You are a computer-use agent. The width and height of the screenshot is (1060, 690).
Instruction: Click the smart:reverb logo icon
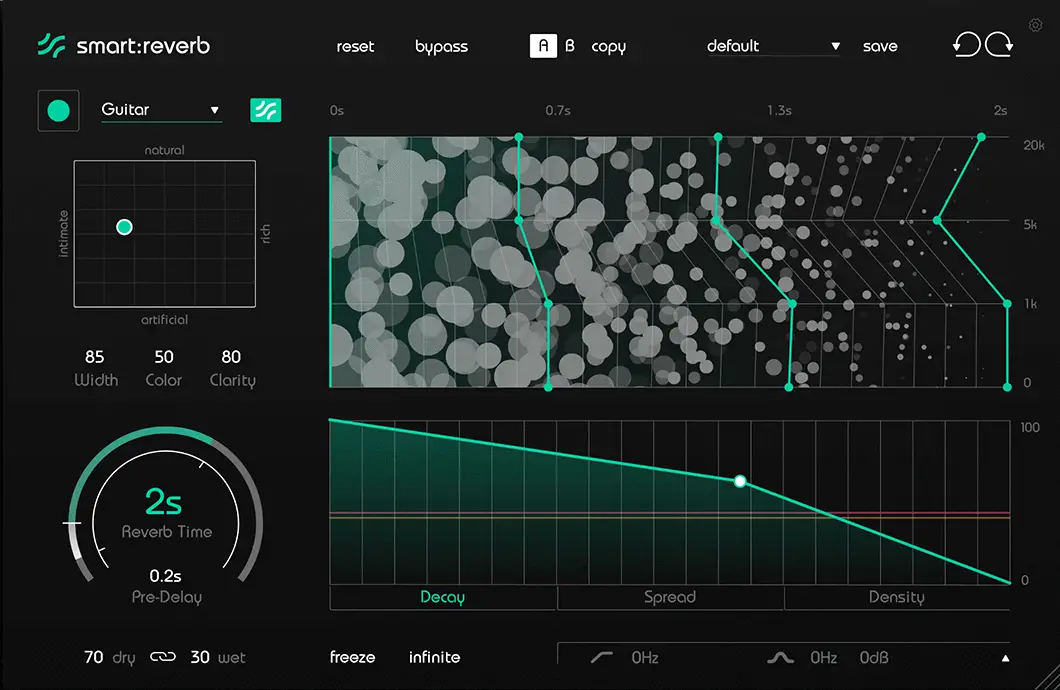[x=51, y=46]
